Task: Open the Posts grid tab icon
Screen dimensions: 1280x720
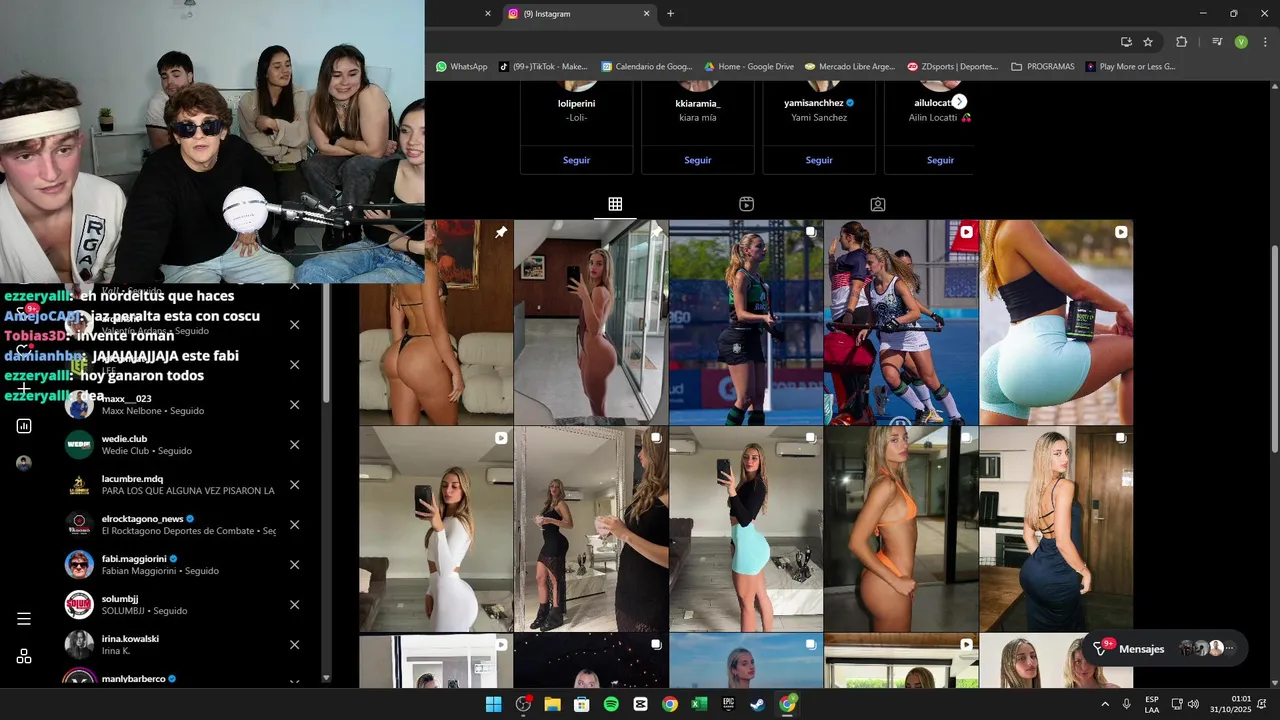Action: tap(615, 204)
